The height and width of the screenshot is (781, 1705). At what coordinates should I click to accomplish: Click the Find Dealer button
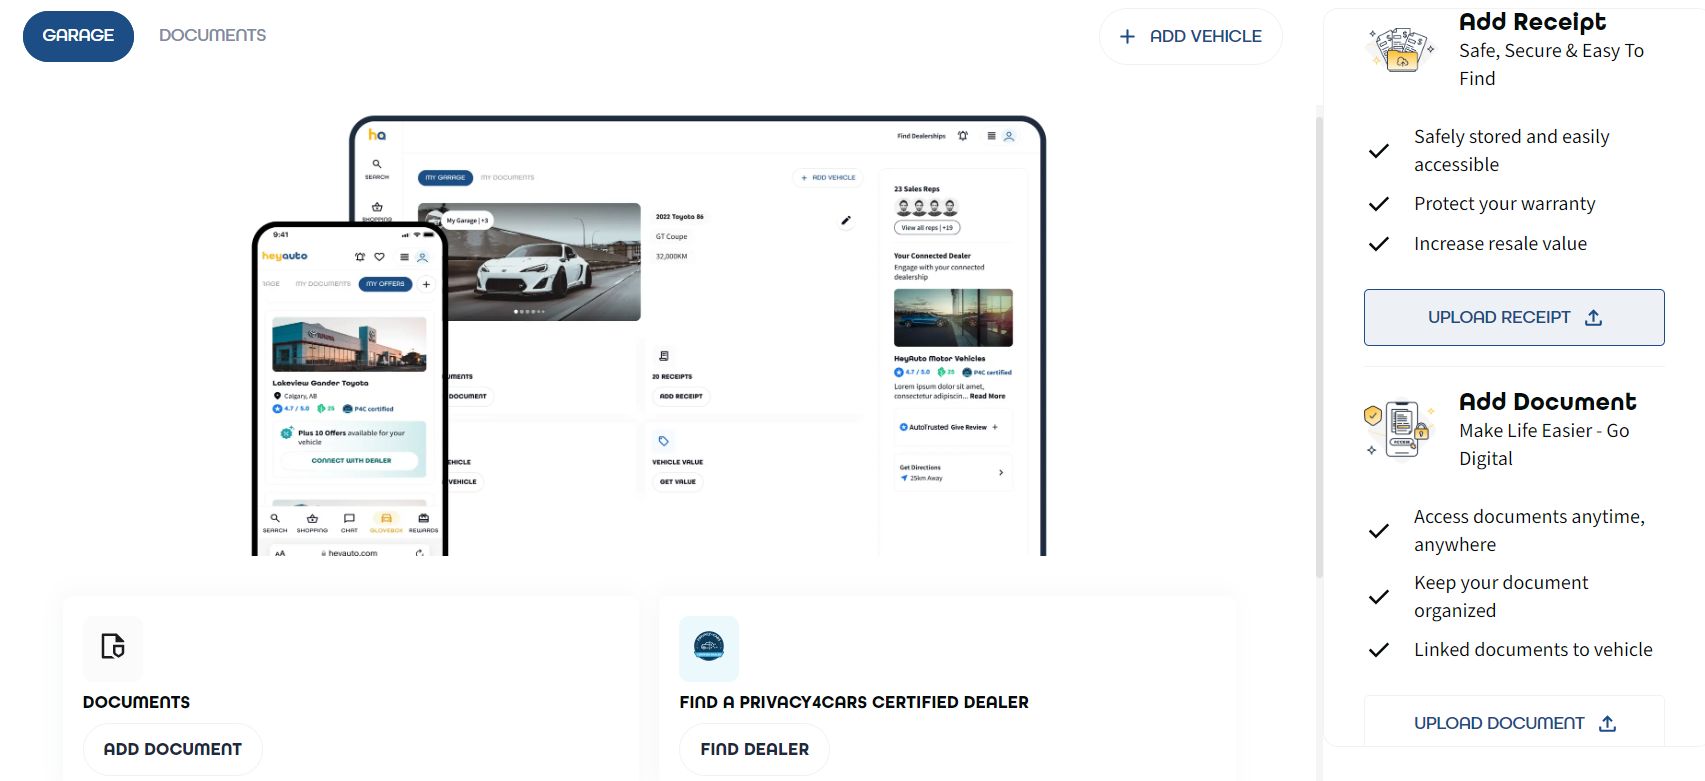click(754, 749)
